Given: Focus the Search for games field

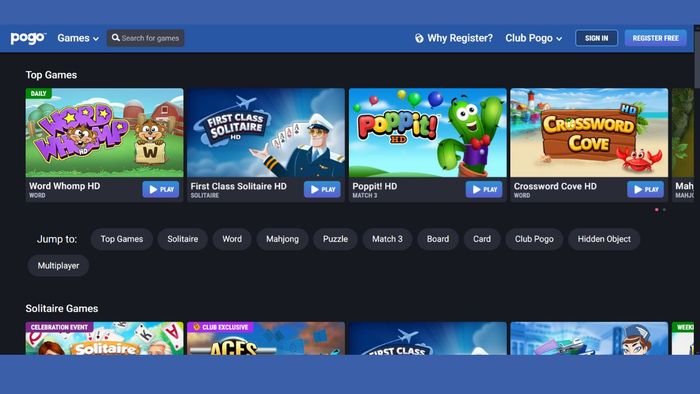Looking at the screenshot, I should tap(146, 38).
